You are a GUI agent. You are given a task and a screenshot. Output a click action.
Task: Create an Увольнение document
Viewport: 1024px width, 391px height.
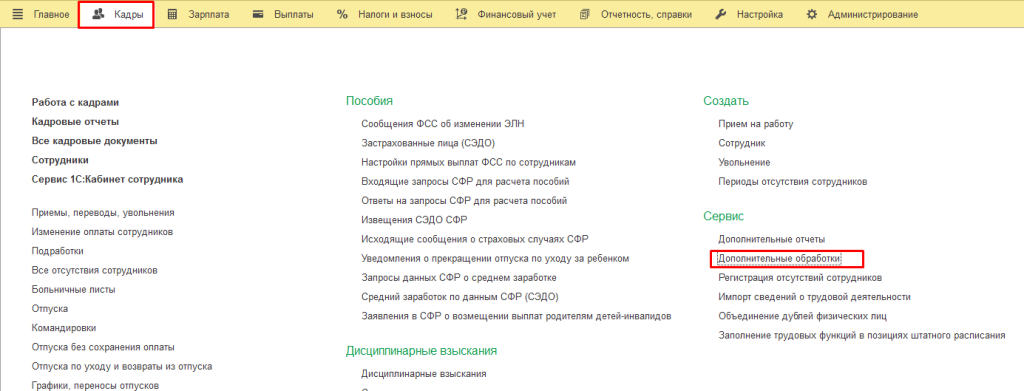(x=744, y=162)
